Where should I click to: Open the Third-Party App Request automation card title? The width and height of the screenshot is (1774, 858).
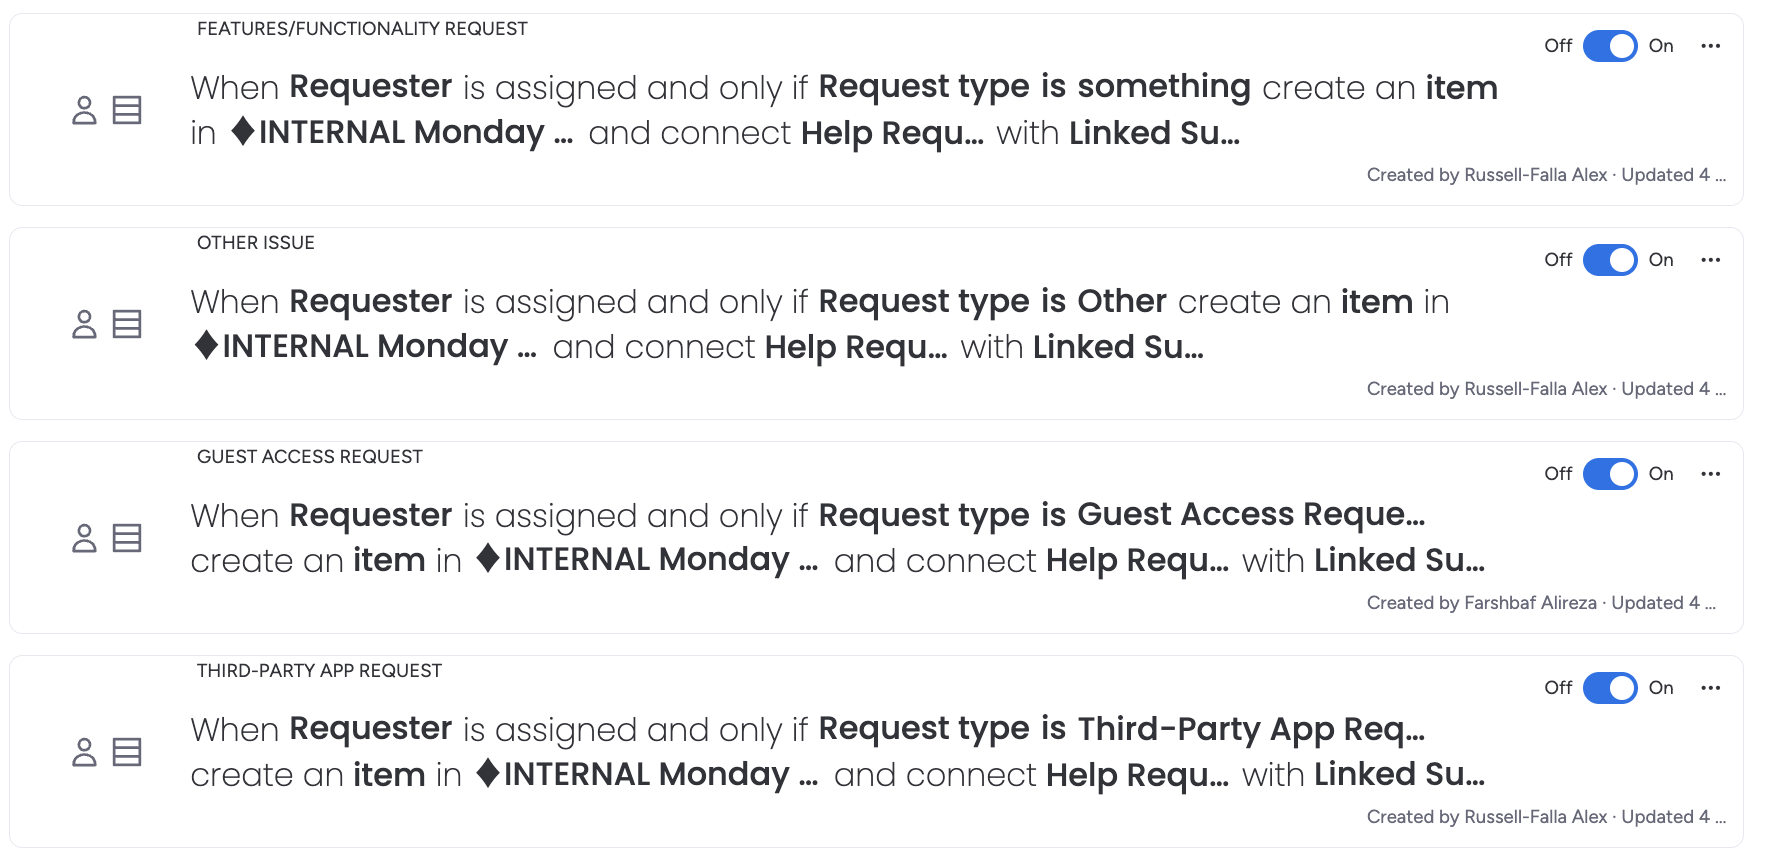319,671
